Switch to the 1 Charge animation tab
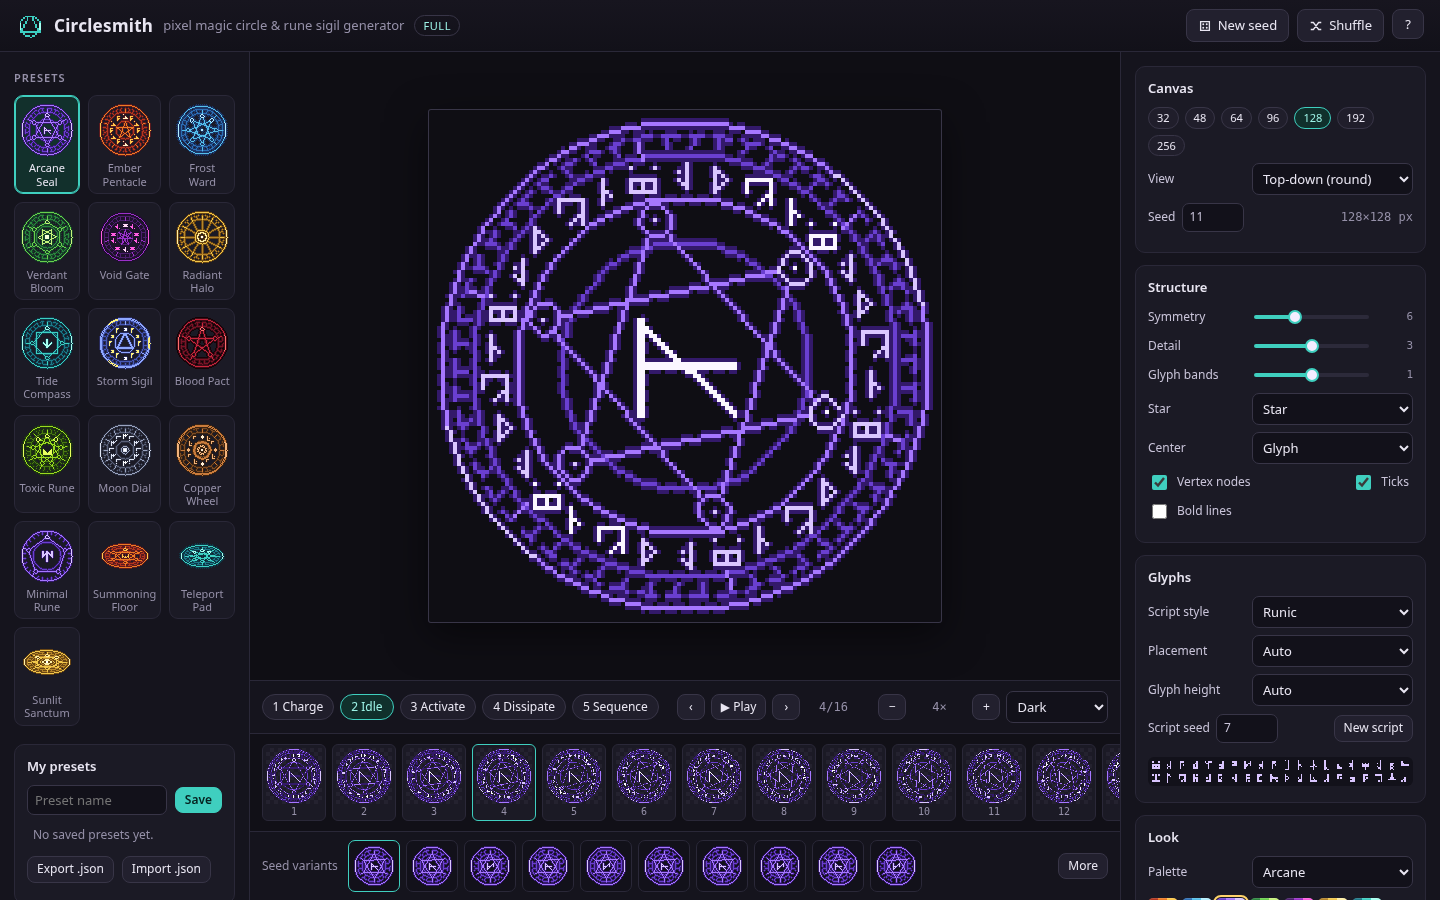Screen dimensions: 1440x900 click(x=298, y=707)
